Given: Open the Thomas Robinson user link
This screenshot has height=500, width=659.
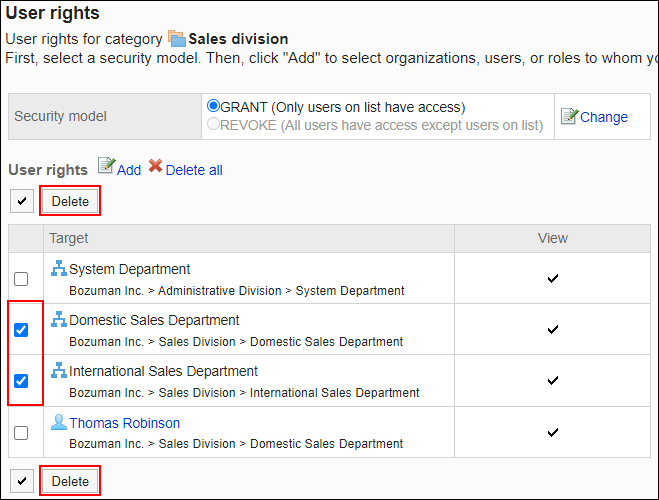Looking at the screenshot, I should (x=124, y=423).
